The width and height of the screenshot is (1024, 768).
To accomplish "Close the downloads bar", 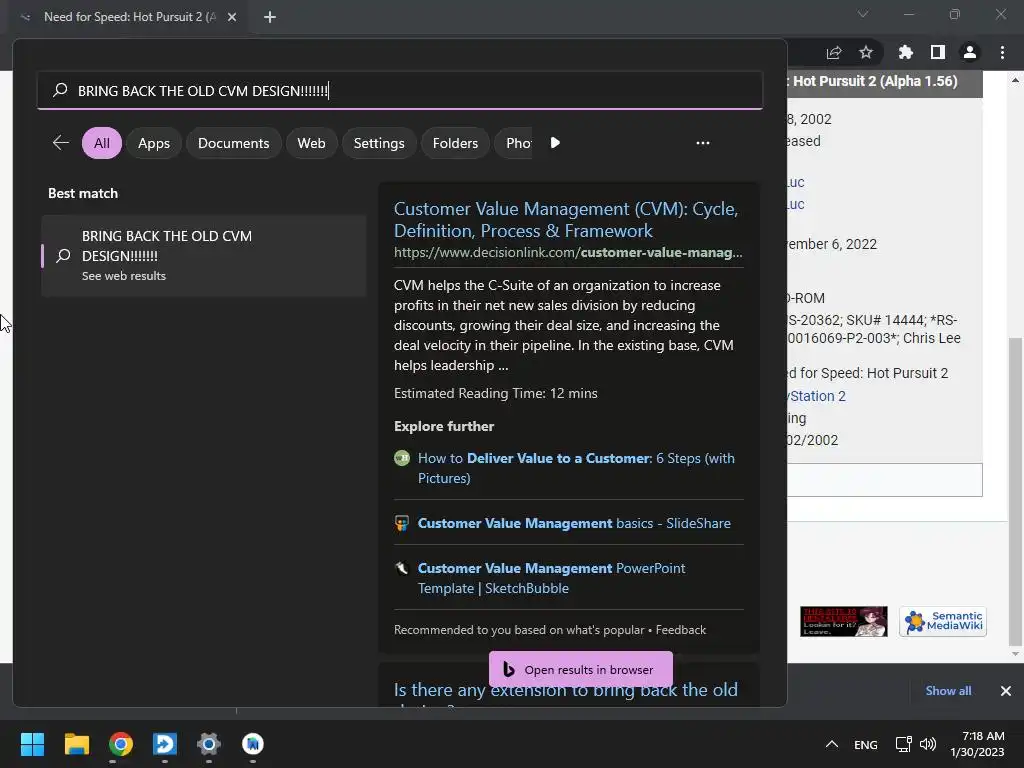I will [1006, 691].
